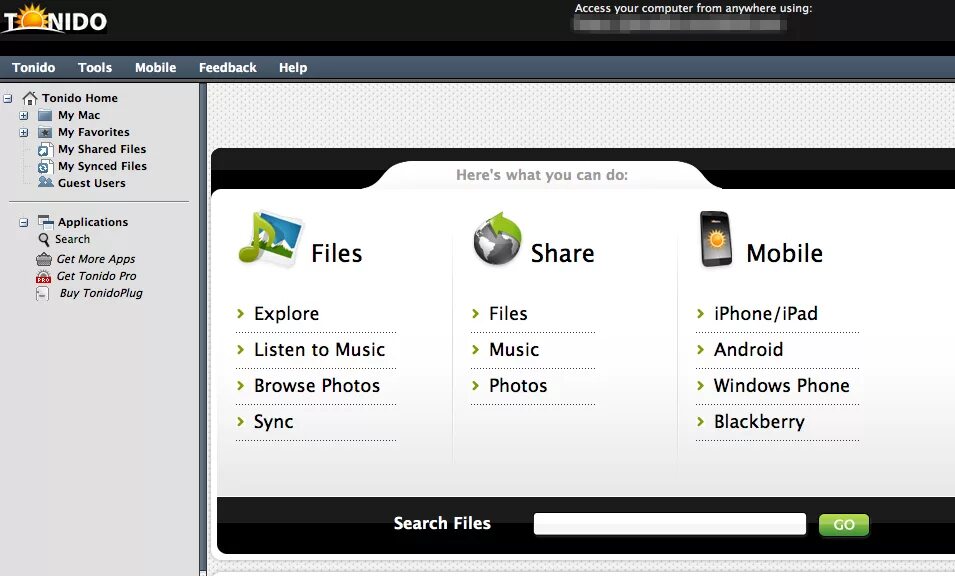Click the Listen to Music link

[320, 349]
